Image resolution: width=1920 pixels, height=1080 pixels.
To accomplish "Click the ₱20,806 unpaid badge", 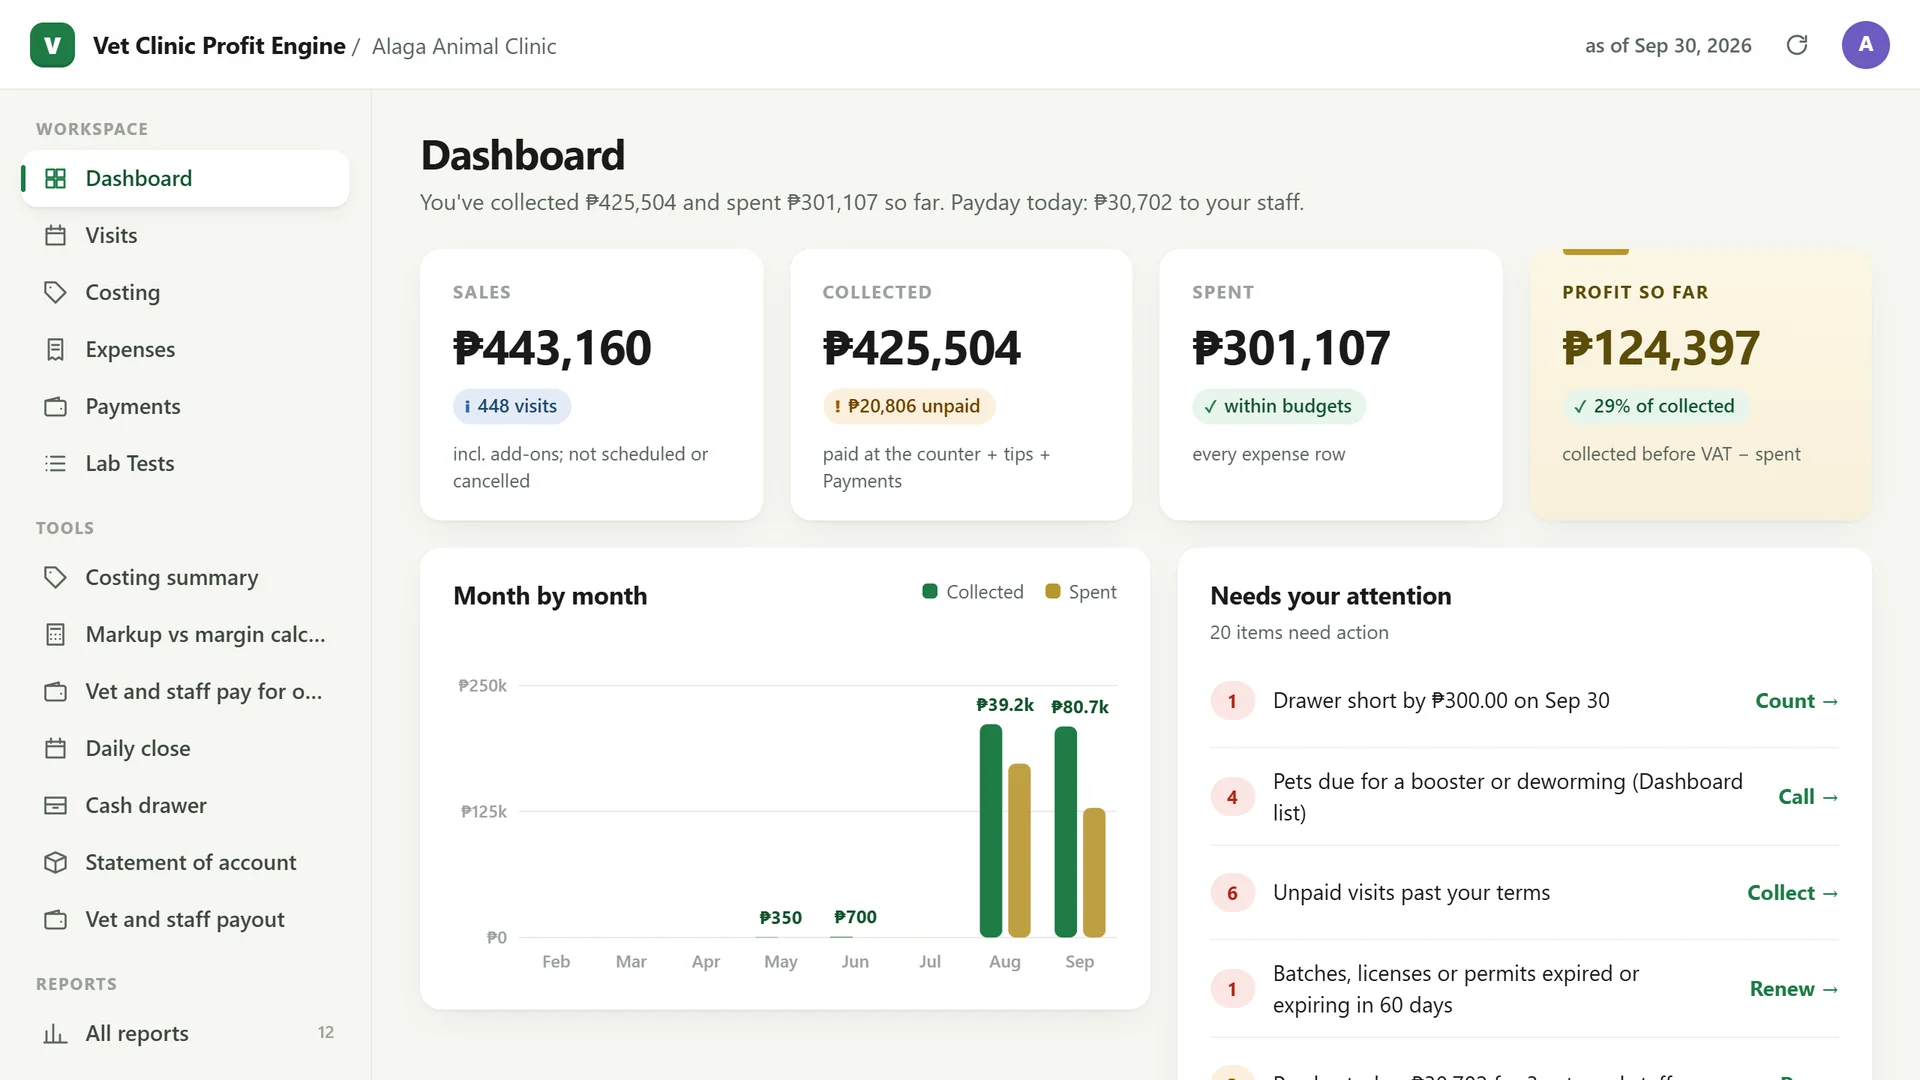I will [908, 406].
